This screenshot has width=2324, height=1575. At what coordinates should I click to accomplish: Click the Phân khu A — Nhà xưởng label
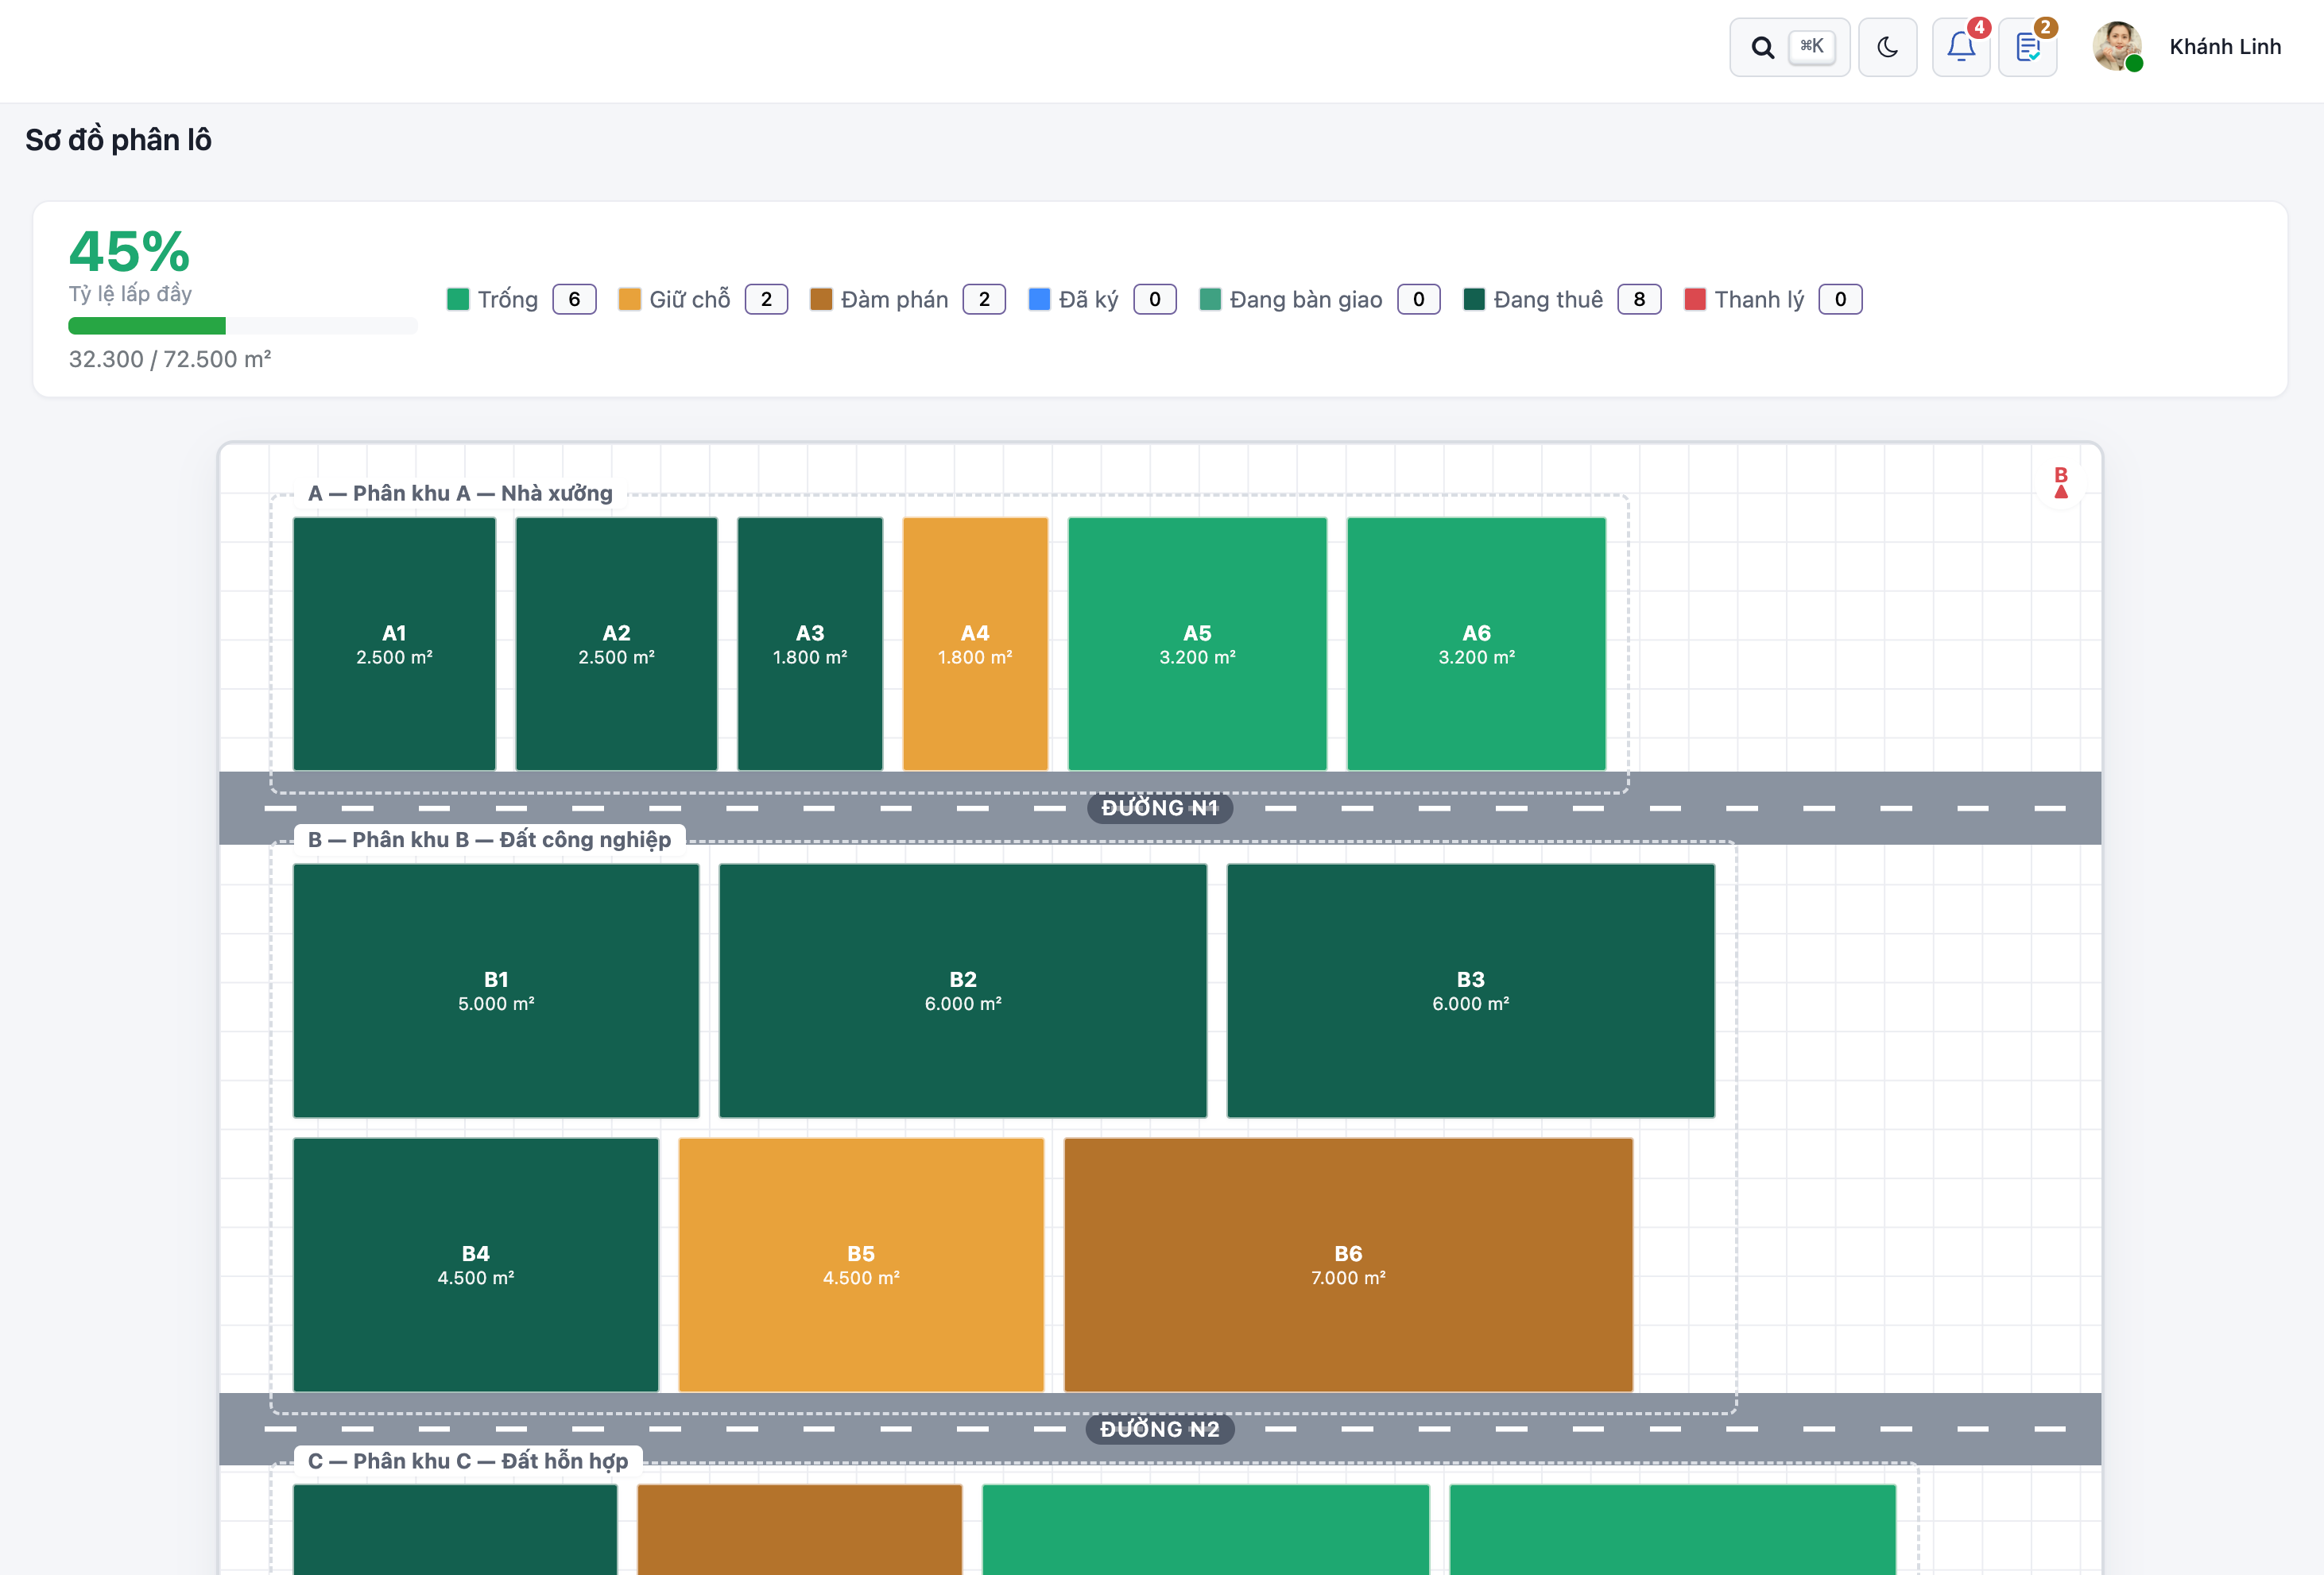coord(460,493)
